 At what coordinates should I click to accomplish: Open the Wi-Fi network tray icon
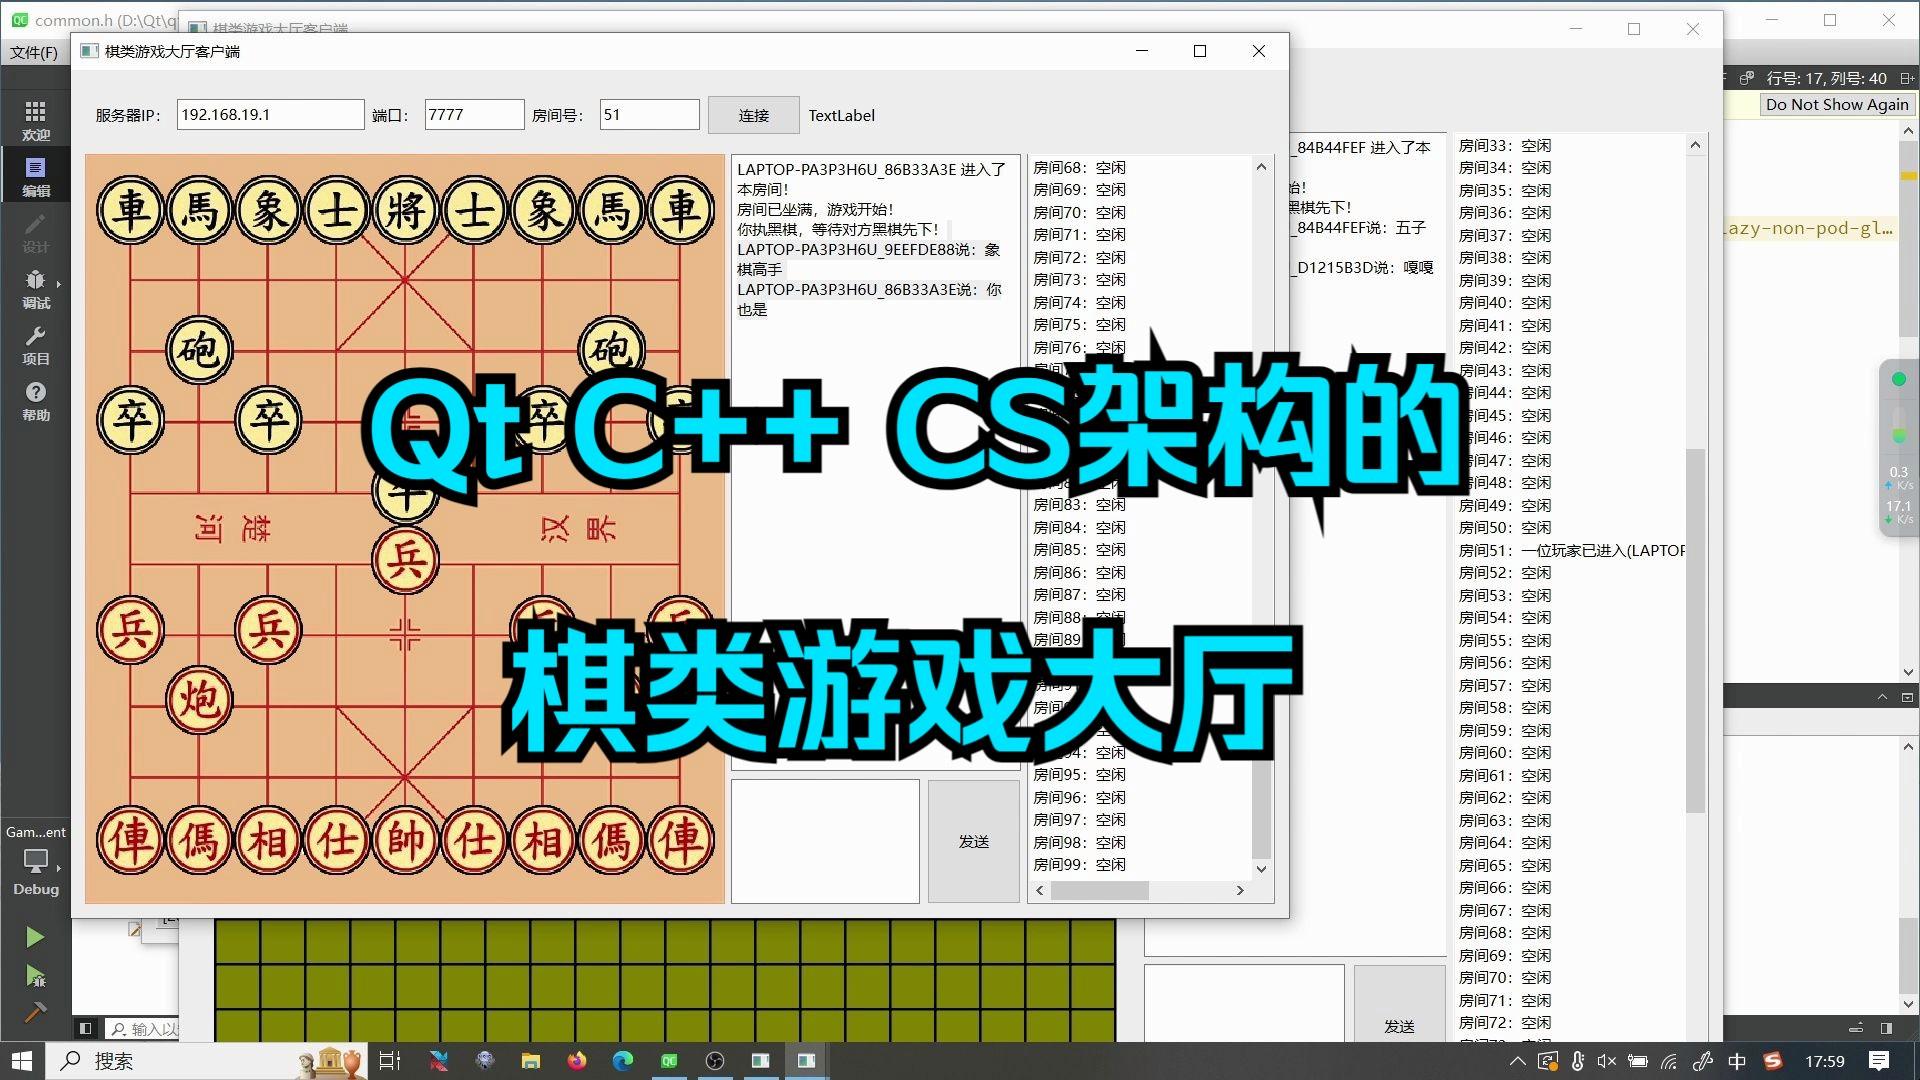[1669, 1061]
